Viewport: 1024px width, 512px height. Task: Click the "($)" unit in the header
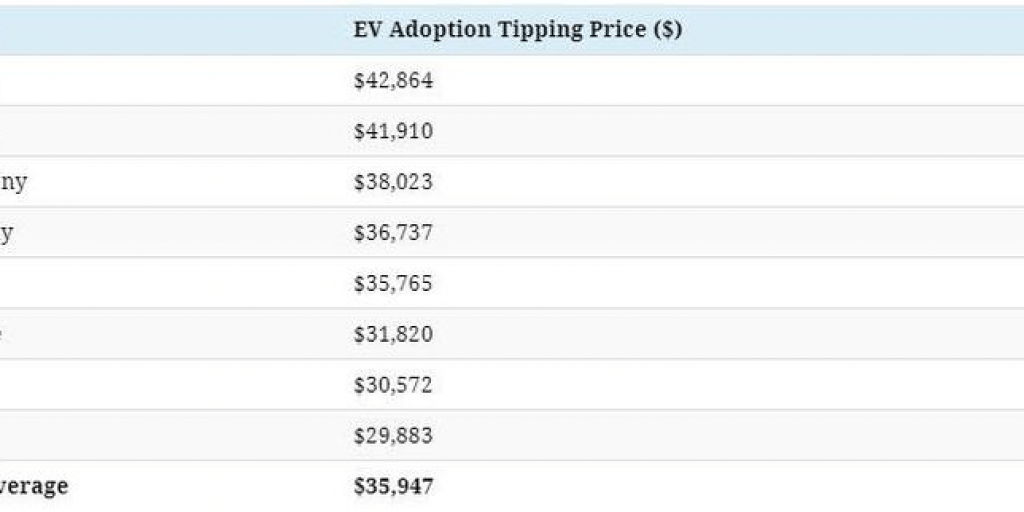(667, 30)
